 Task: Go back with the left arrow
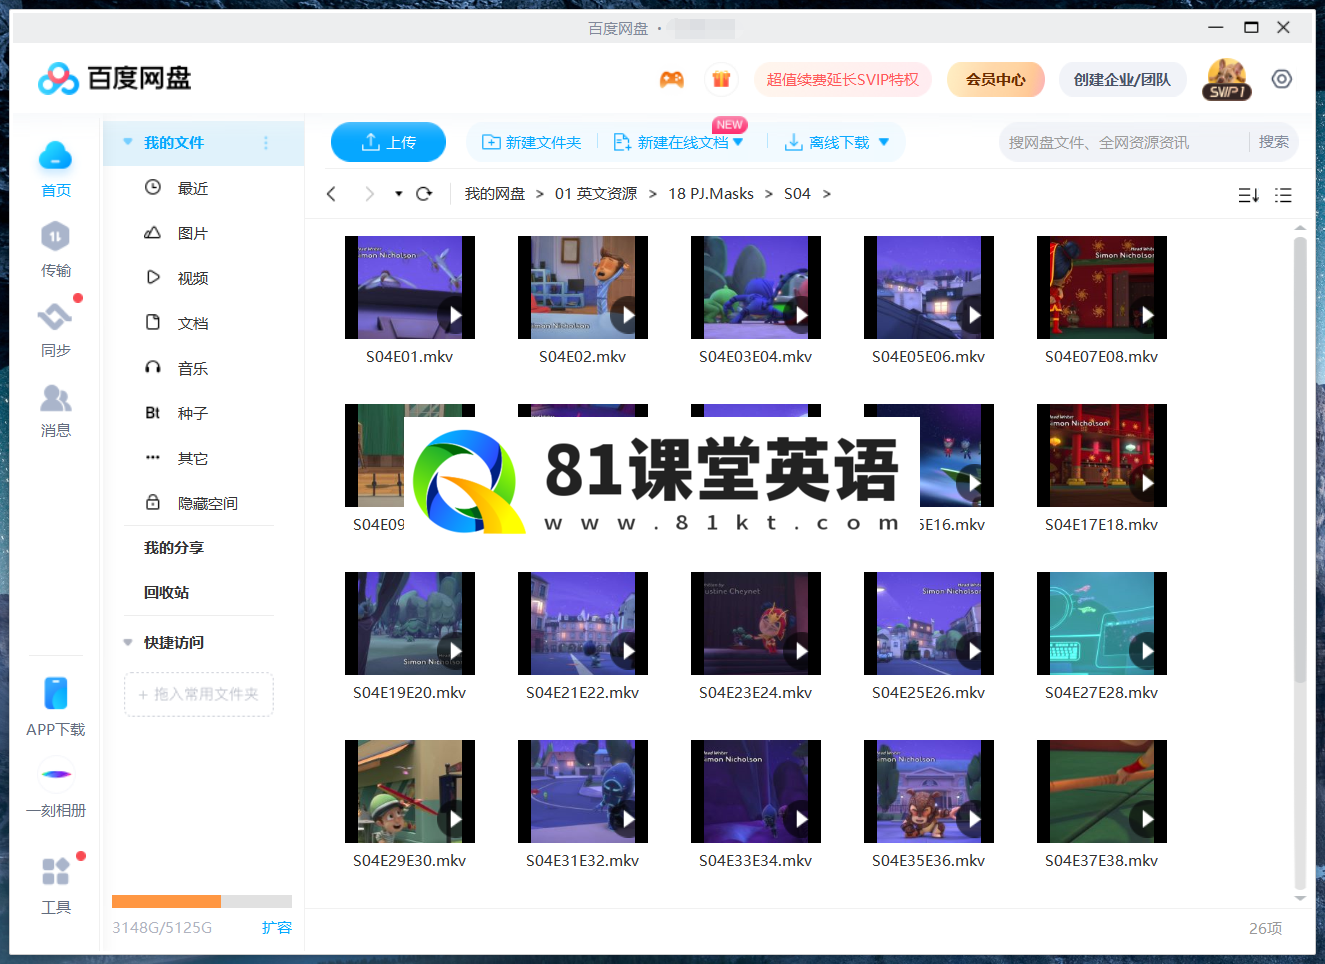(x=331, y=194)
